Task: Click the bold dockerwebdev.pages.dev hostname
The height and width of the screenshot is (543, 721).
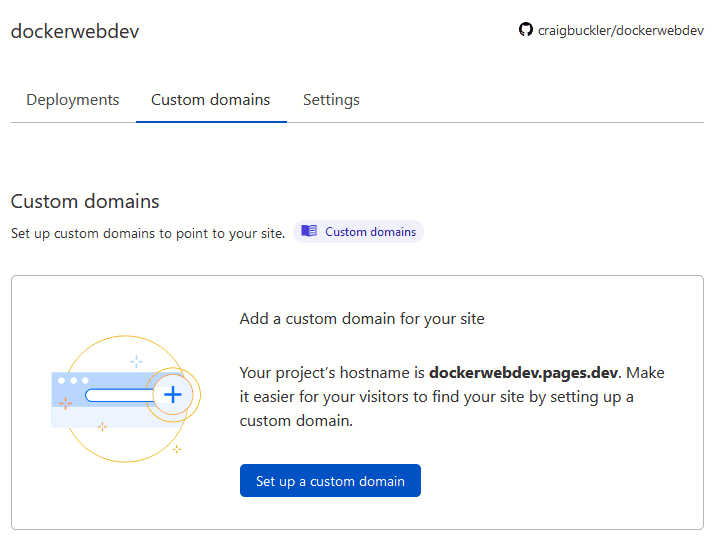Action: [524, 373]
